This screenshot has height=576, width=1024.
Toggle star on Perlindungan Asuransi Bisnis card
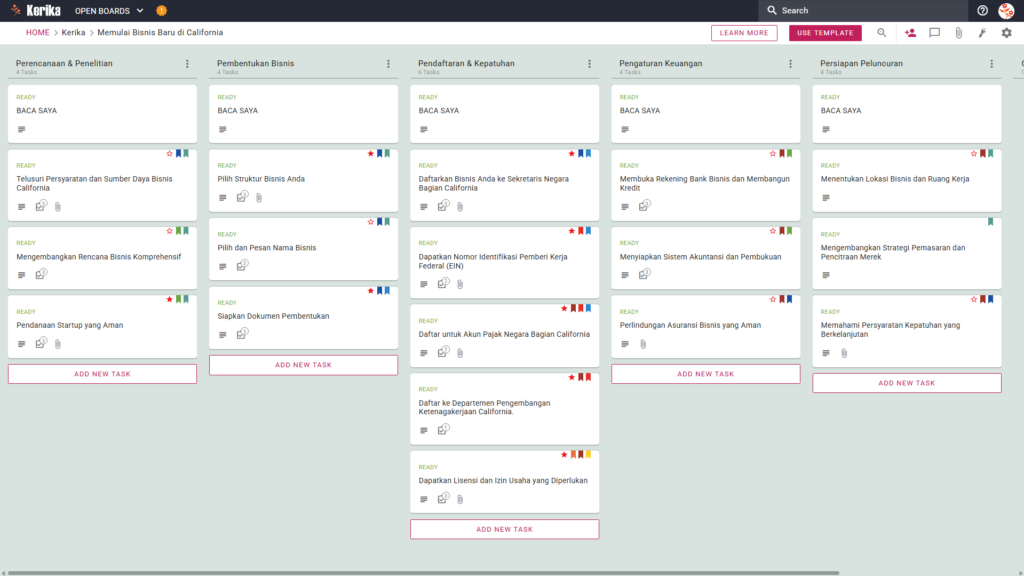(x=773, y=299)
